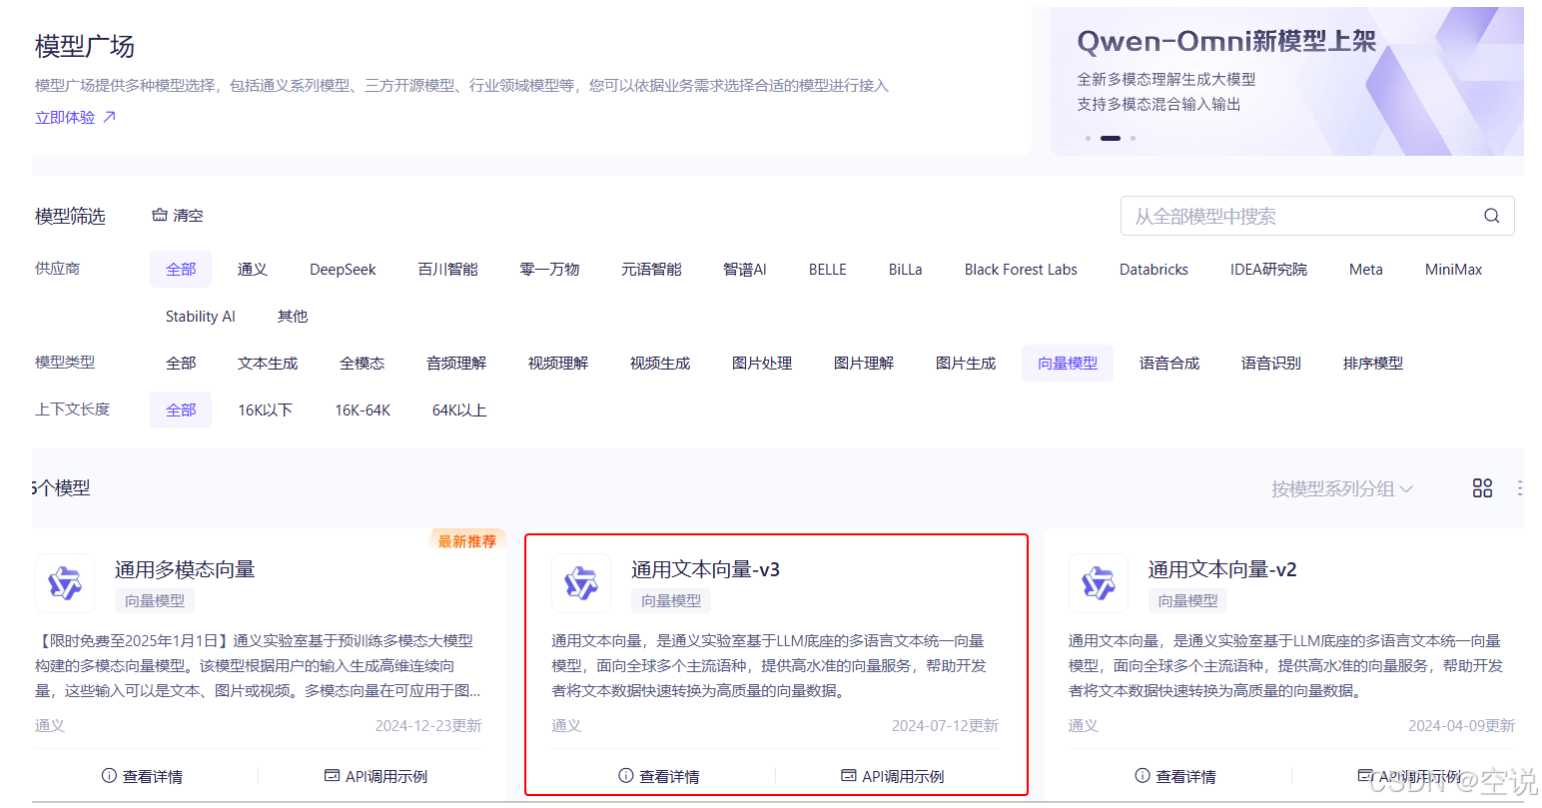Click the 清空 clear filter icon
The image size is (1542, 808).
159,215
